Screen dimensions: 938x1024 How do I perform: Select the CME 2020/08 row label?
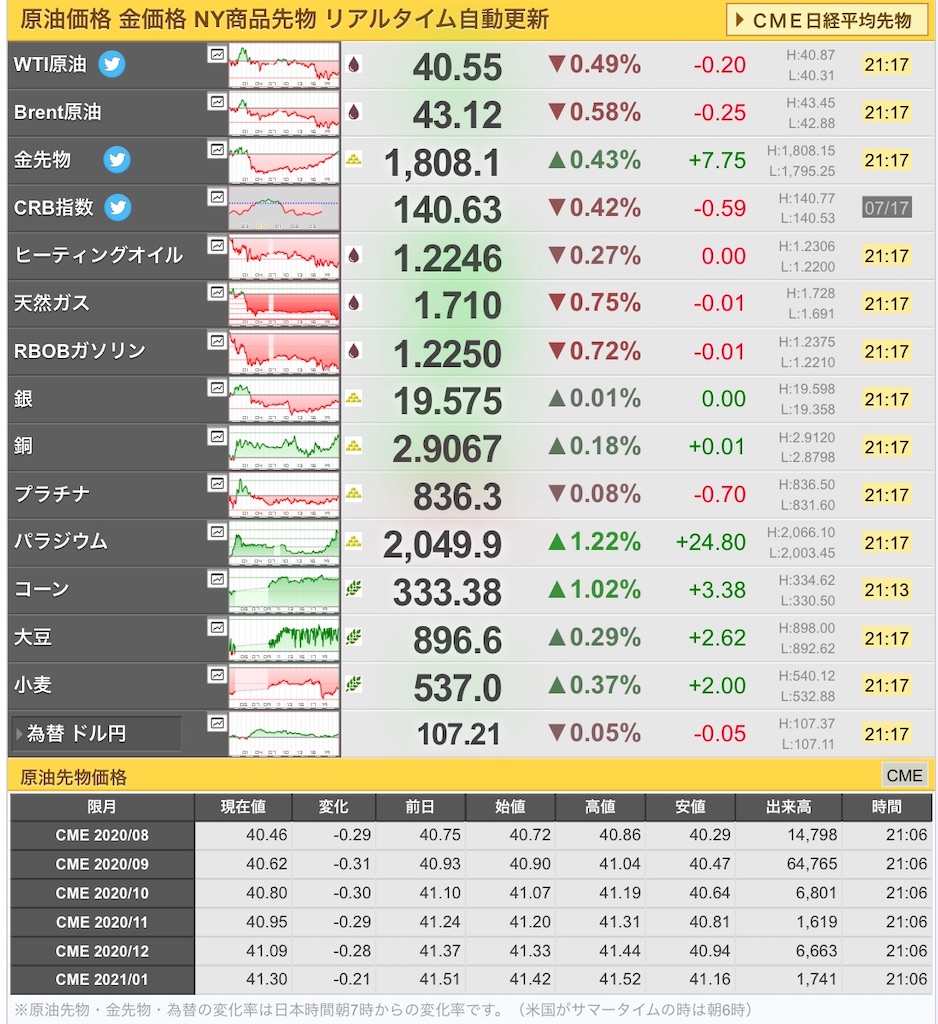102,835
